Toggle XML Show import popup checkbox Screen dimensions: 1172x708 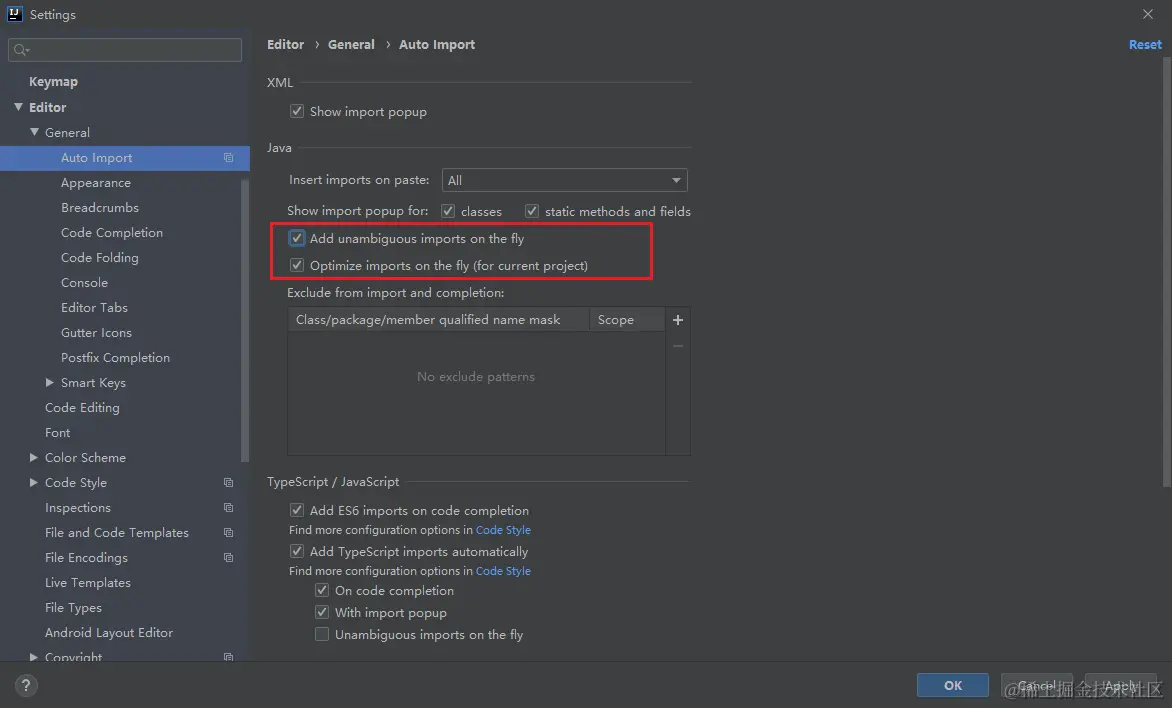(297, 111)
